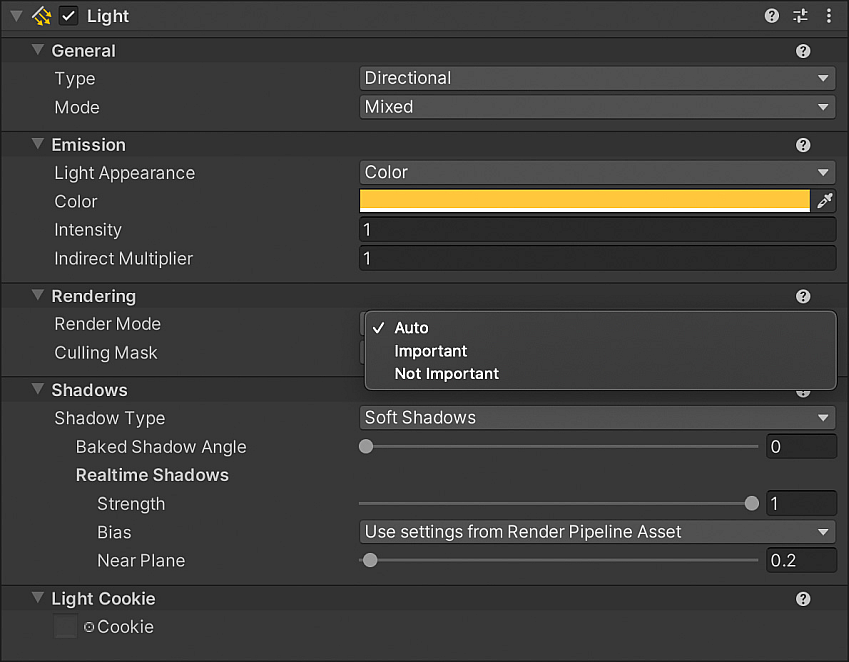This screenshot has width=849, height=662.
Task: Click the Emission section help icon
Action: pos(802,145)
